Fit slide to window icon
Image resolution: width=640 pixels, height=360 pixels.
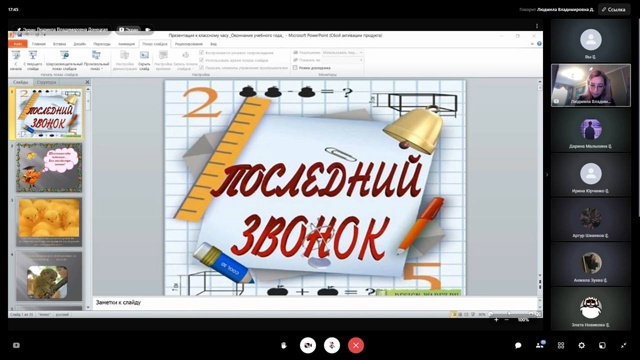[538, 314]
